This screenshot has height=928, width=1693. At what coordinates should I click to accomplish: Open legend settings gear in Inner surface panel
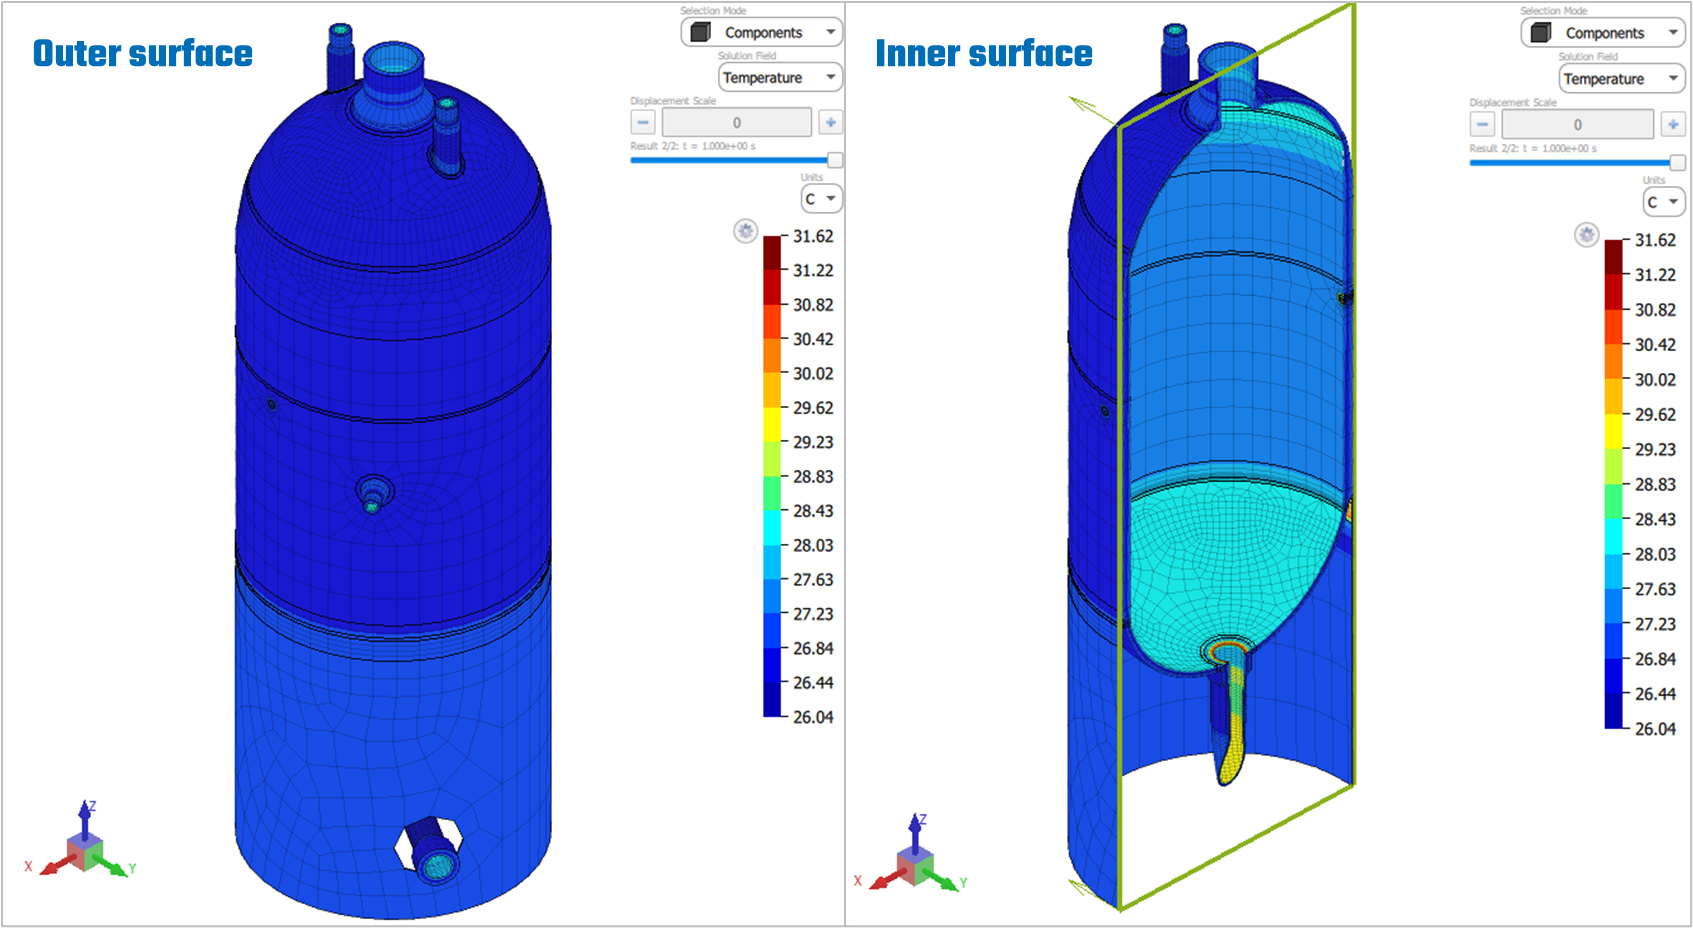pyautogui.click(x=1586, y=235)
